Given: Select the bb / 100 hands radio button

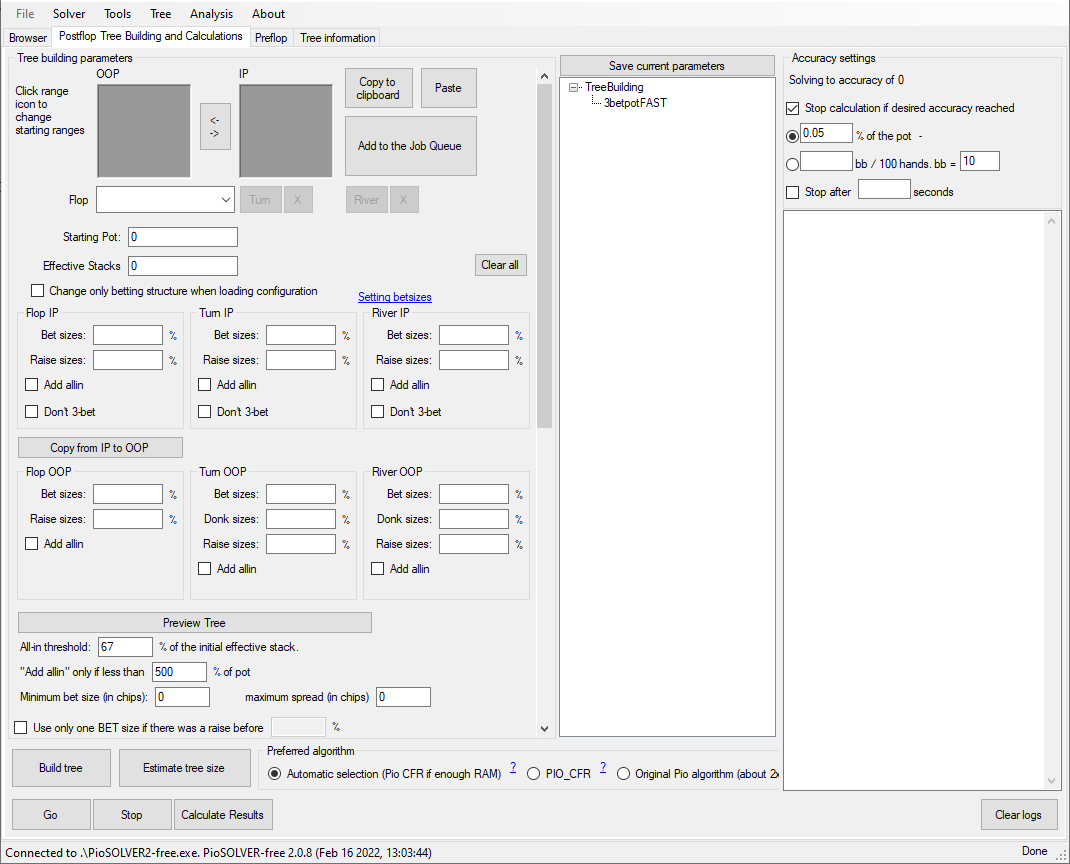Looking at the screenshot, I should pyautogui.click(x=792, y=164).
